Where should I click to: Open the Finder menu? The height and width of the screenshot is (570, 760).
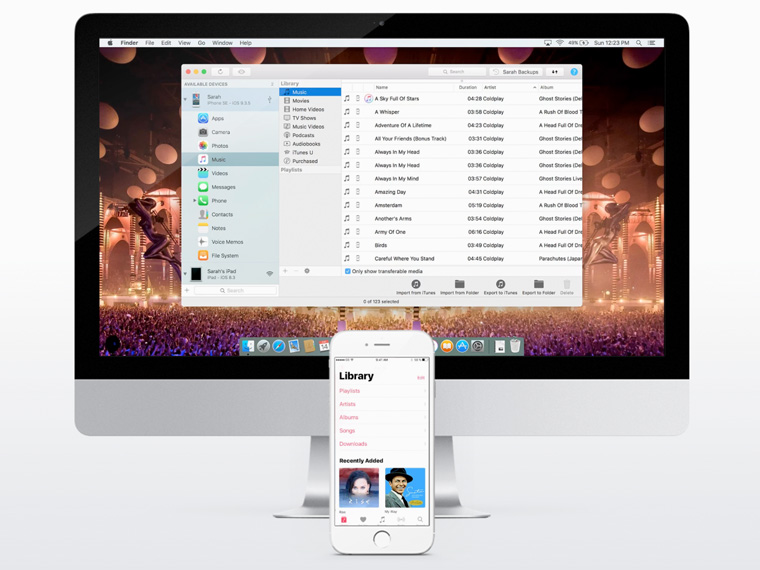coord(129,43)
